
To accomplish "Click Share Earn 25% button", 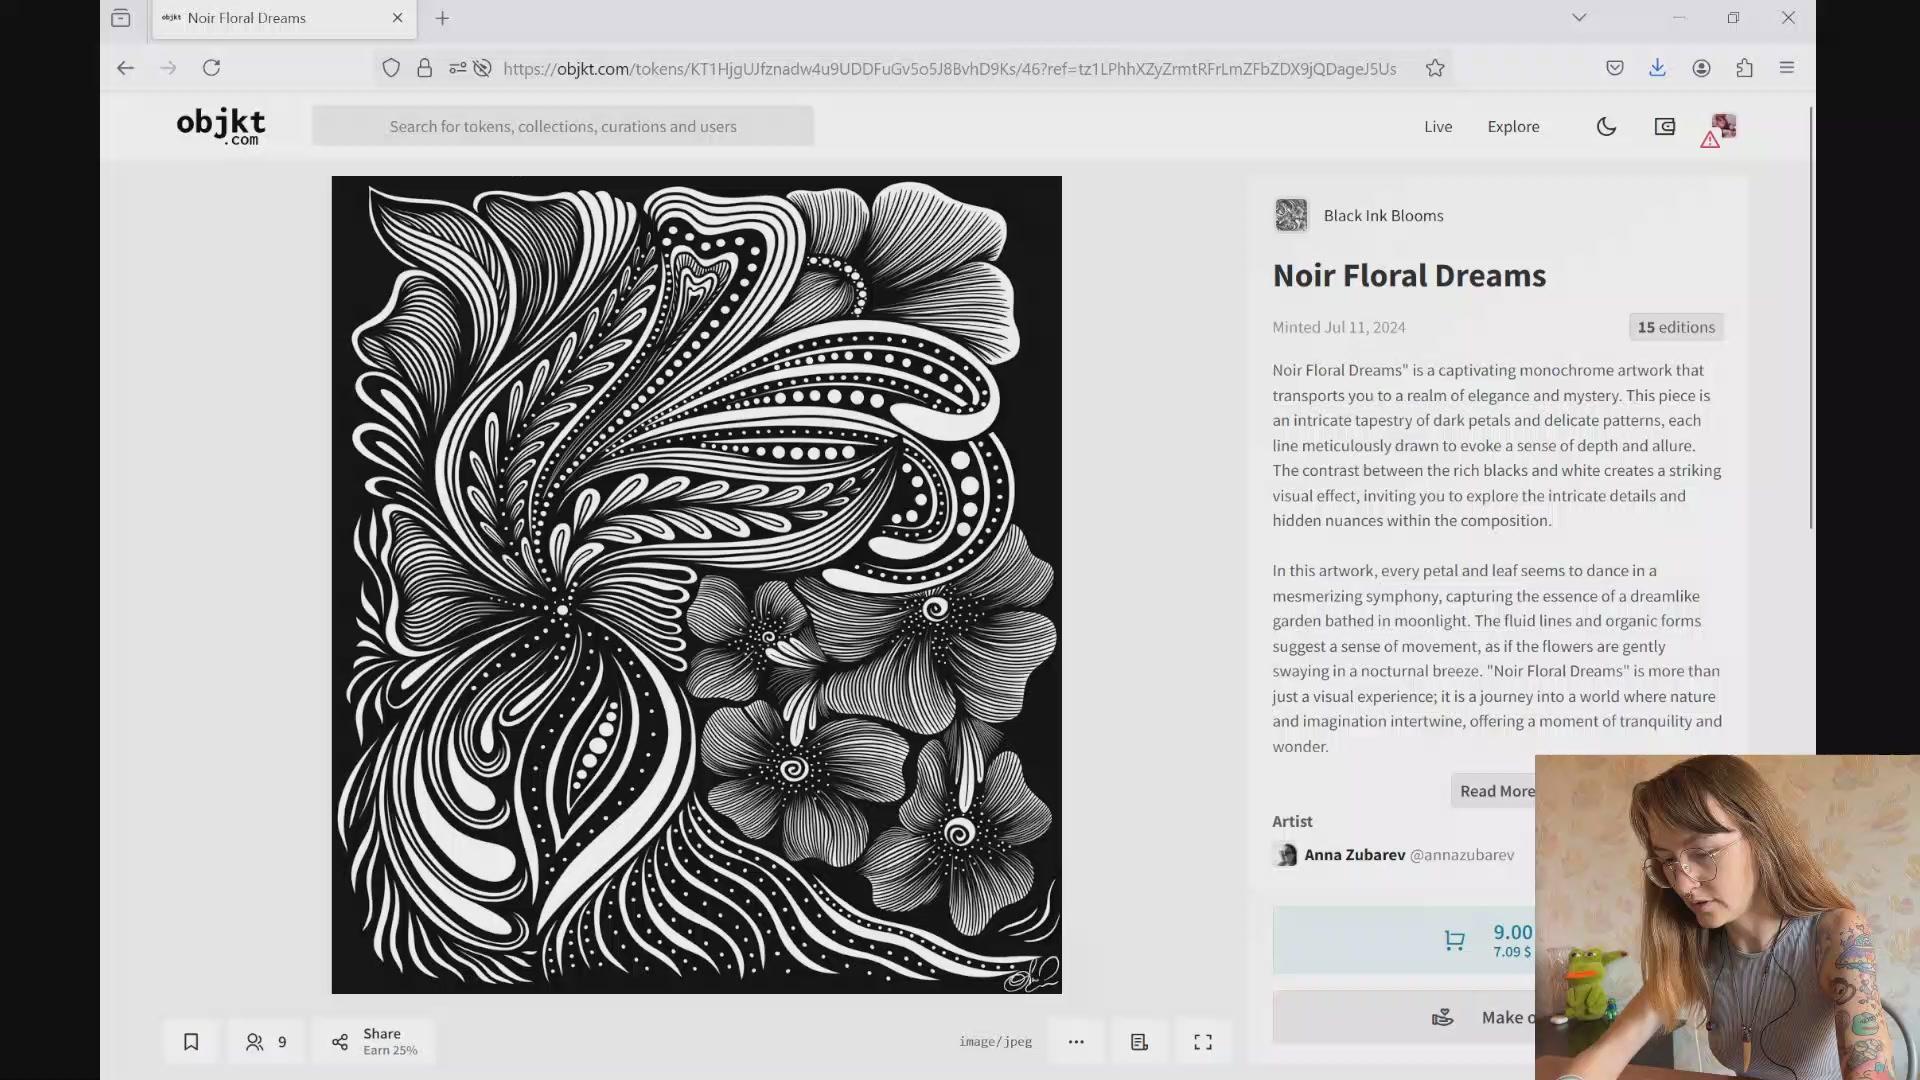I will coord(374,1042).
